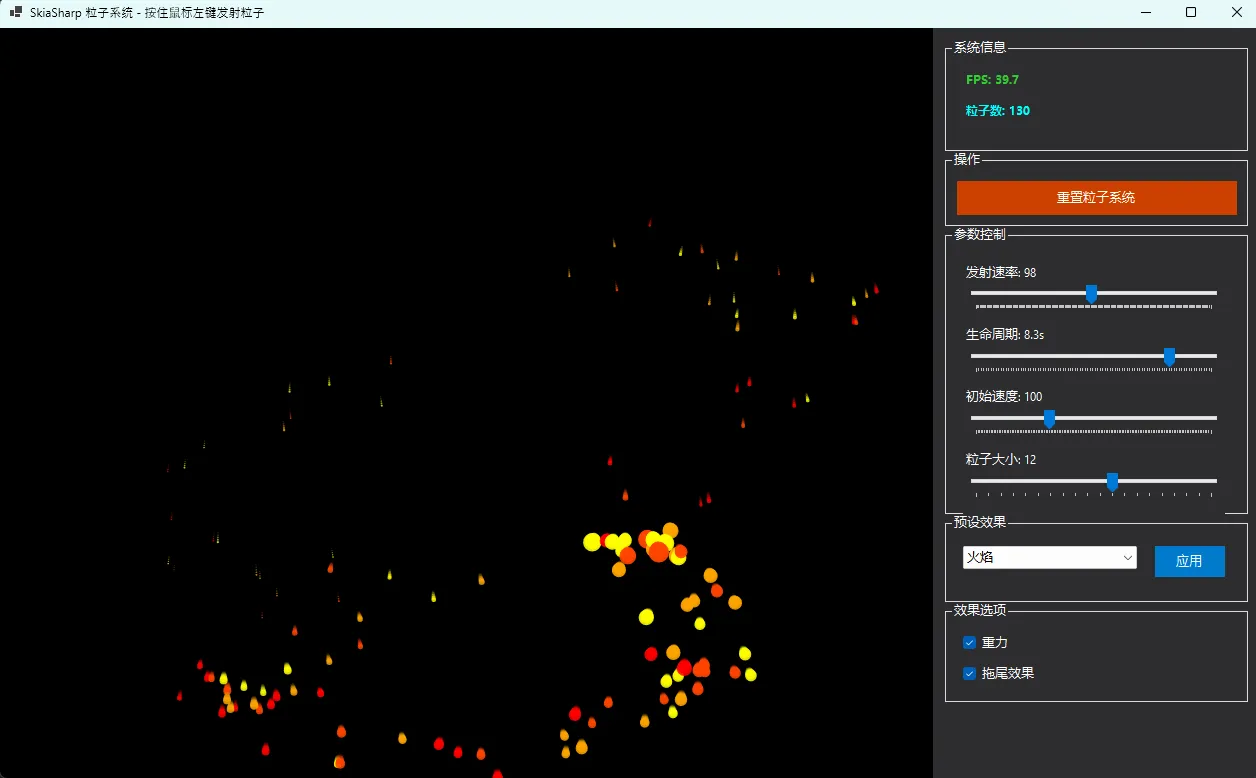The height and width of the screenshot is (778, 1256).
Task: Click the green FPS readout
Action: [x=992, y=80]
